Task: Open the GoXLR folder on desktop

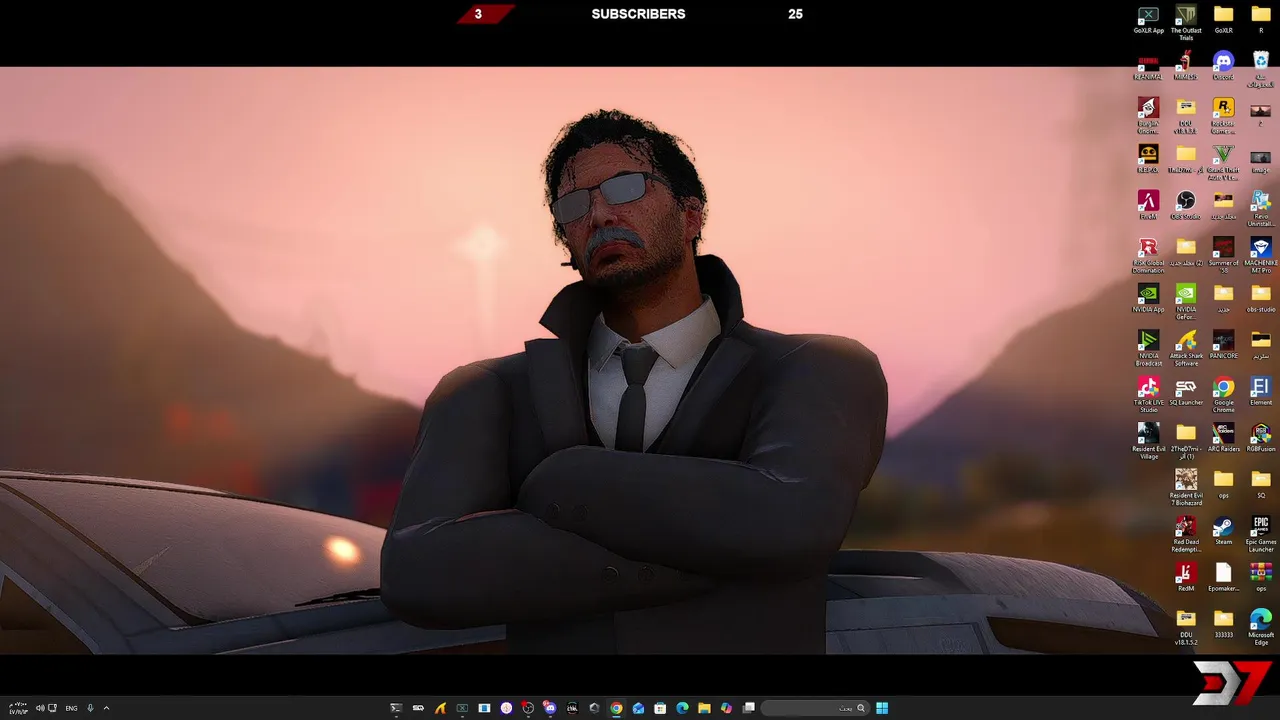Action: coord(1223,20)
